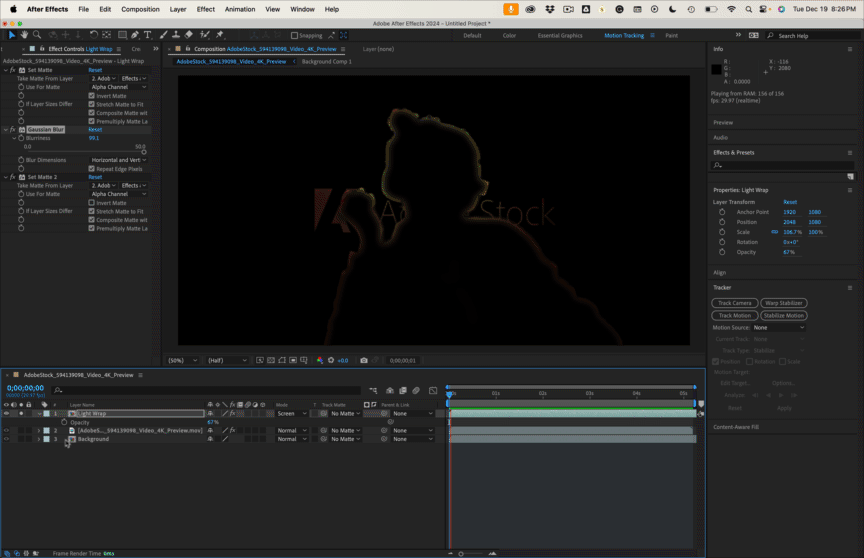Click the Effects & Presets search field
This screenshot has height=558, width=864.
point(781,165)
